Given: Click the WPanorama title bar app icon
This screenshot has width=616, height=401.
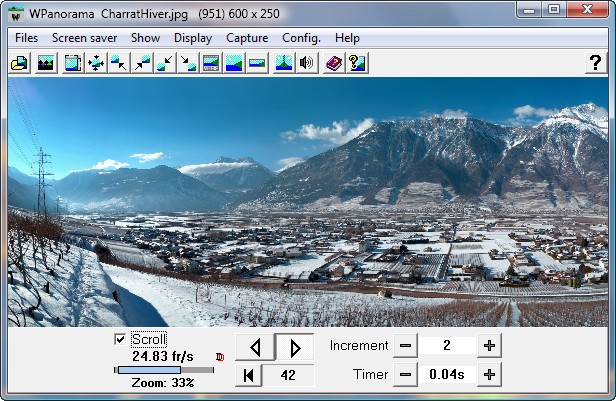Looking at the screenshot, I should (x=16, y=14).
